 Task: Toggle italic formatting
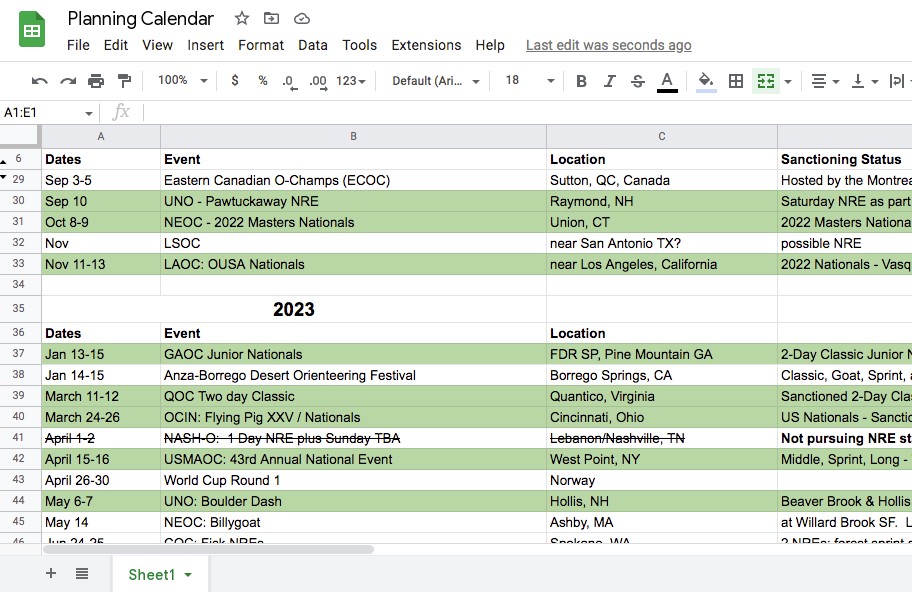click(610, 81)
